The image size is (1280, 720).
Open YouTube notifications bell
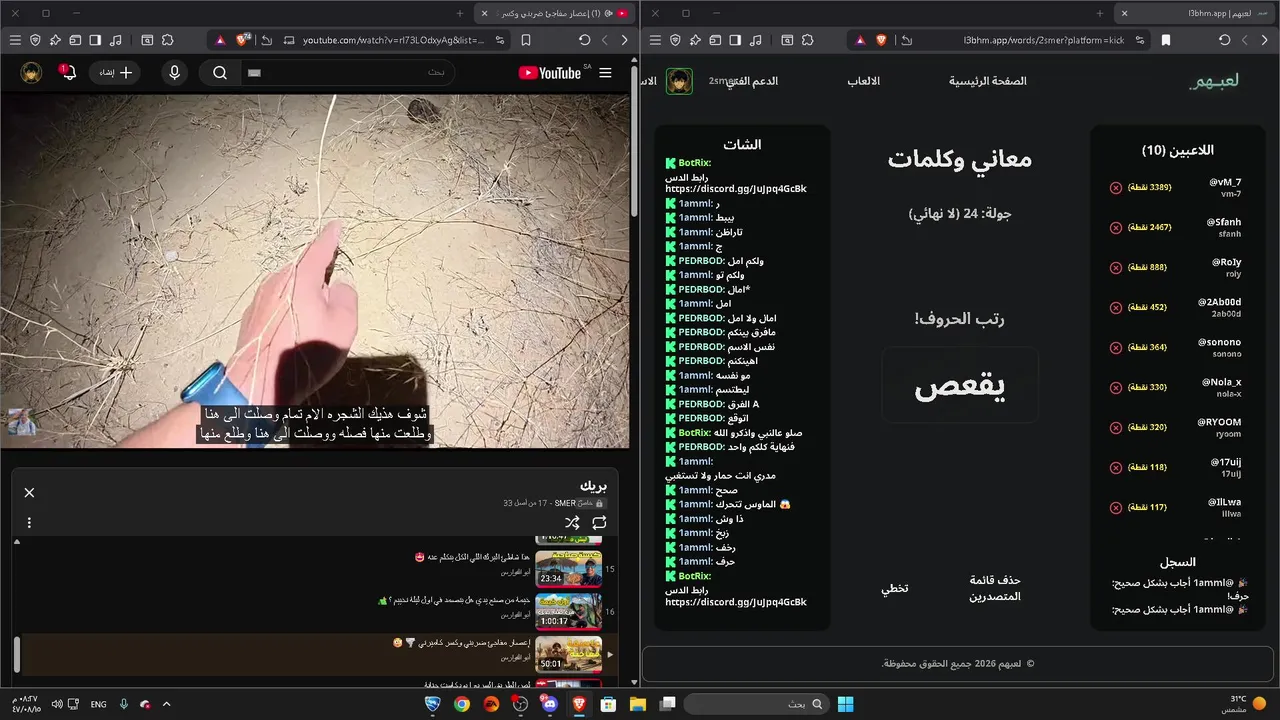click(68, 73)
